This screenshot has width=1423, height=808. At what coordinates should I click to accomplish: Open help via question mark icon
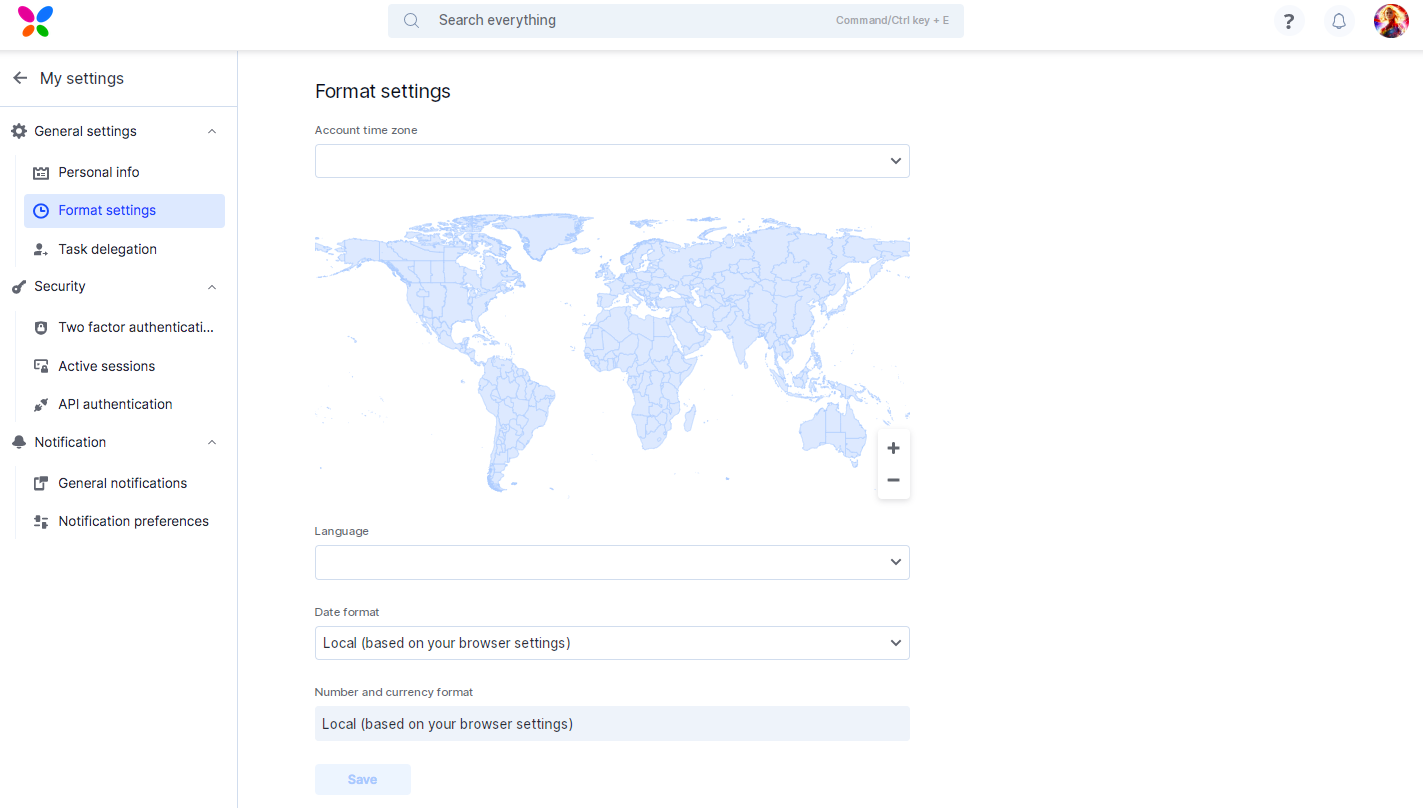[1289, 21]
